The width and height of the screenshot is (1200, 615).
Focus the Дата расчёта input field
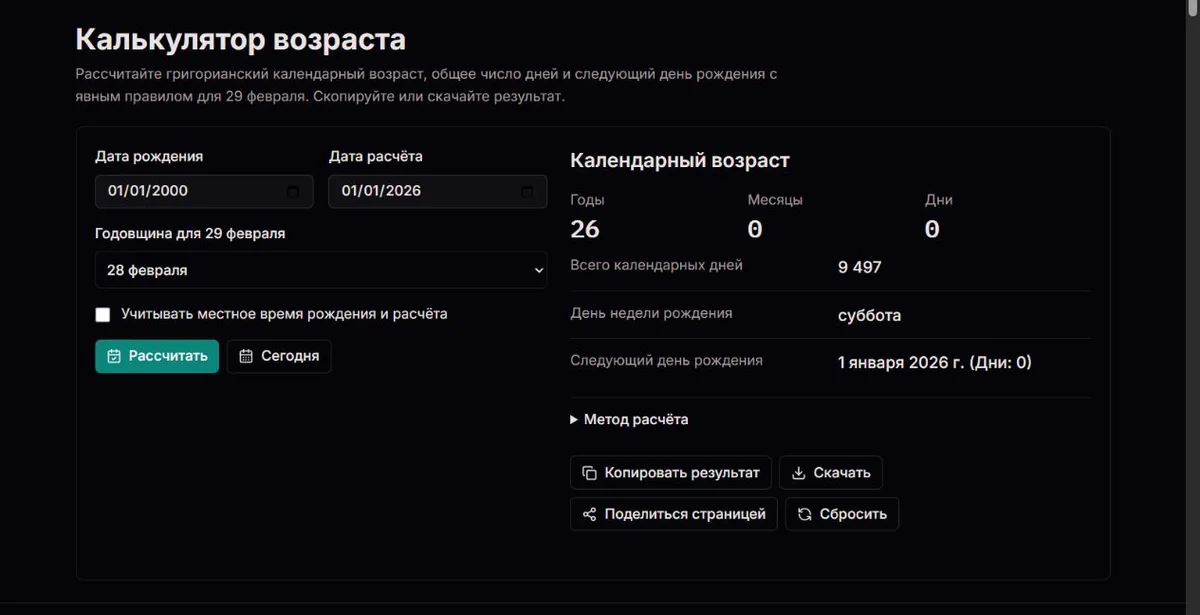(438, 191)
